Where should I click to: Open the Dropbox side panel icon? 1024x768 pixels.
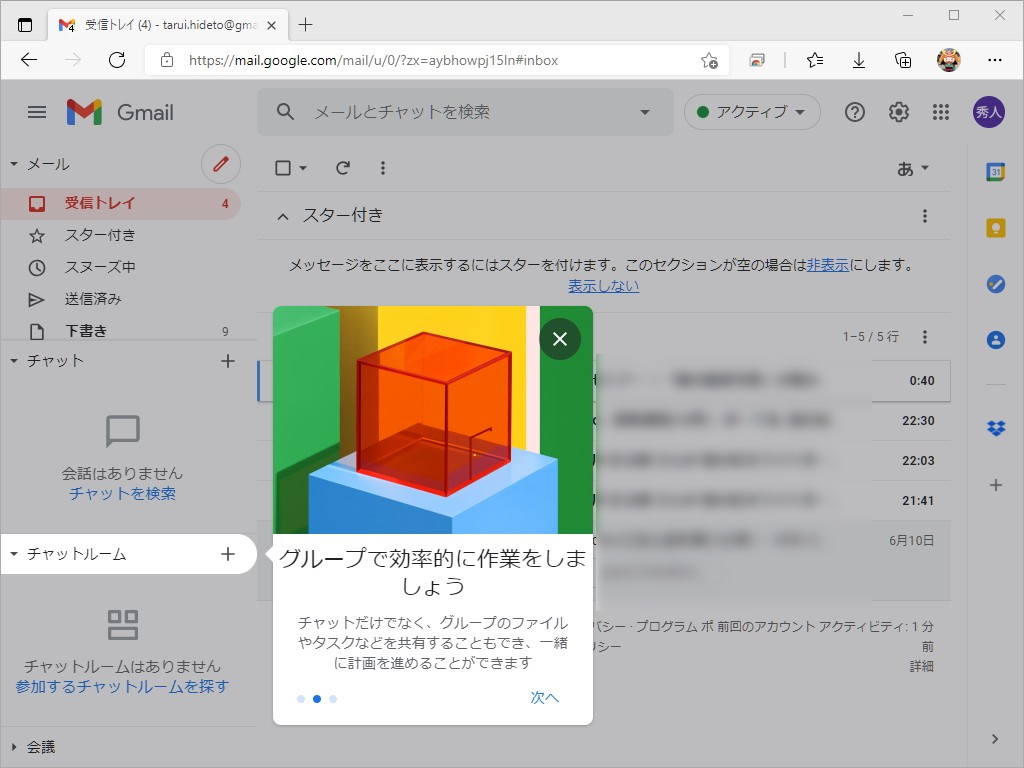pos(995,428)
